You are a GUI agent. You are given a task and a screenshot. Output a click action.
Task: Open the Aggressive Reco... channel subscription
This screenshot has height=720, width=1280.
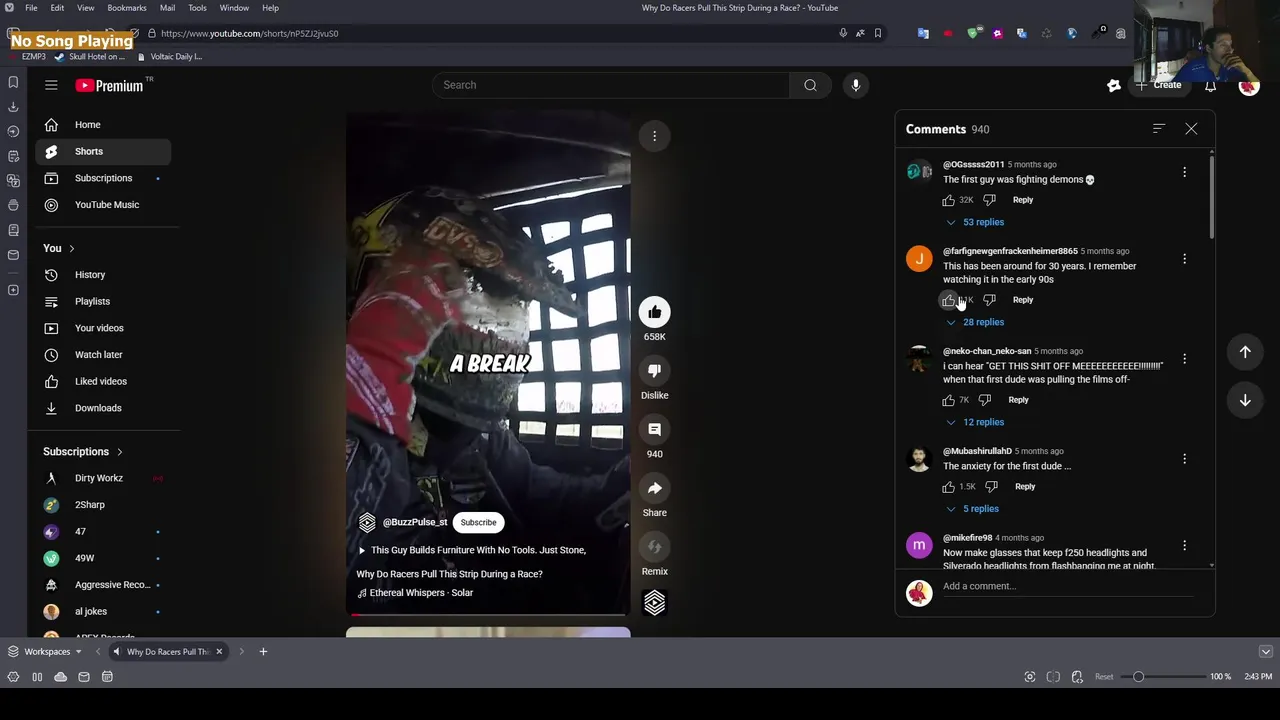[x=103, y=585]
